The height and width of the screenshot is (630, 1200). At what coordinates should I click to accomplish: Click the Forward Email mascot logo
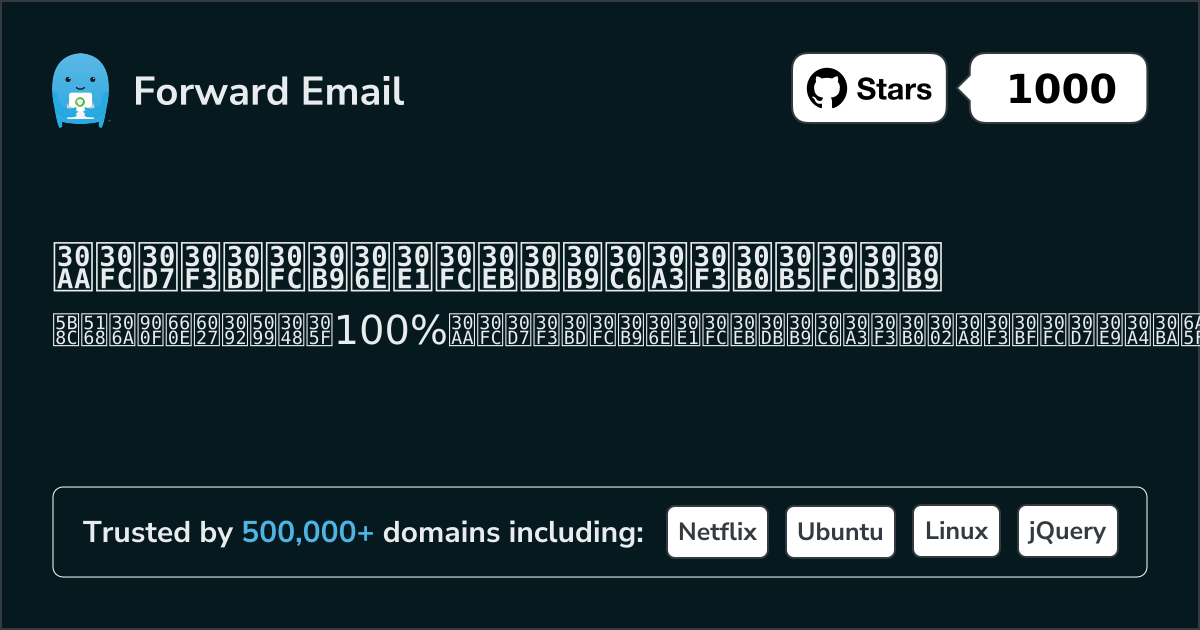tap(79, 91)
